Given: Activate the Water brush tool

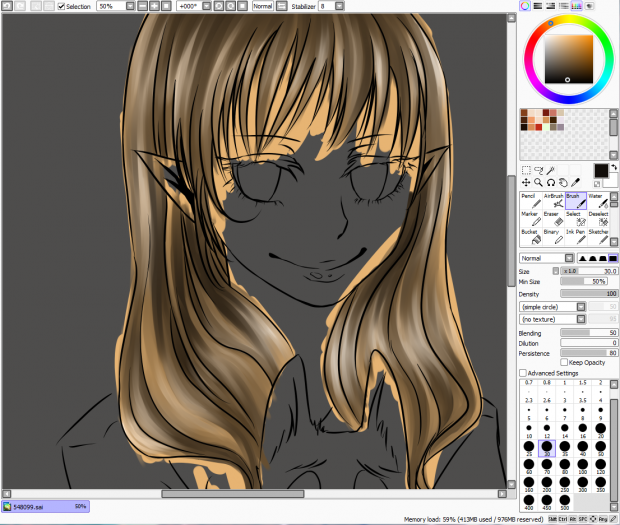Looking at the screenshot, I should [598, 202].
